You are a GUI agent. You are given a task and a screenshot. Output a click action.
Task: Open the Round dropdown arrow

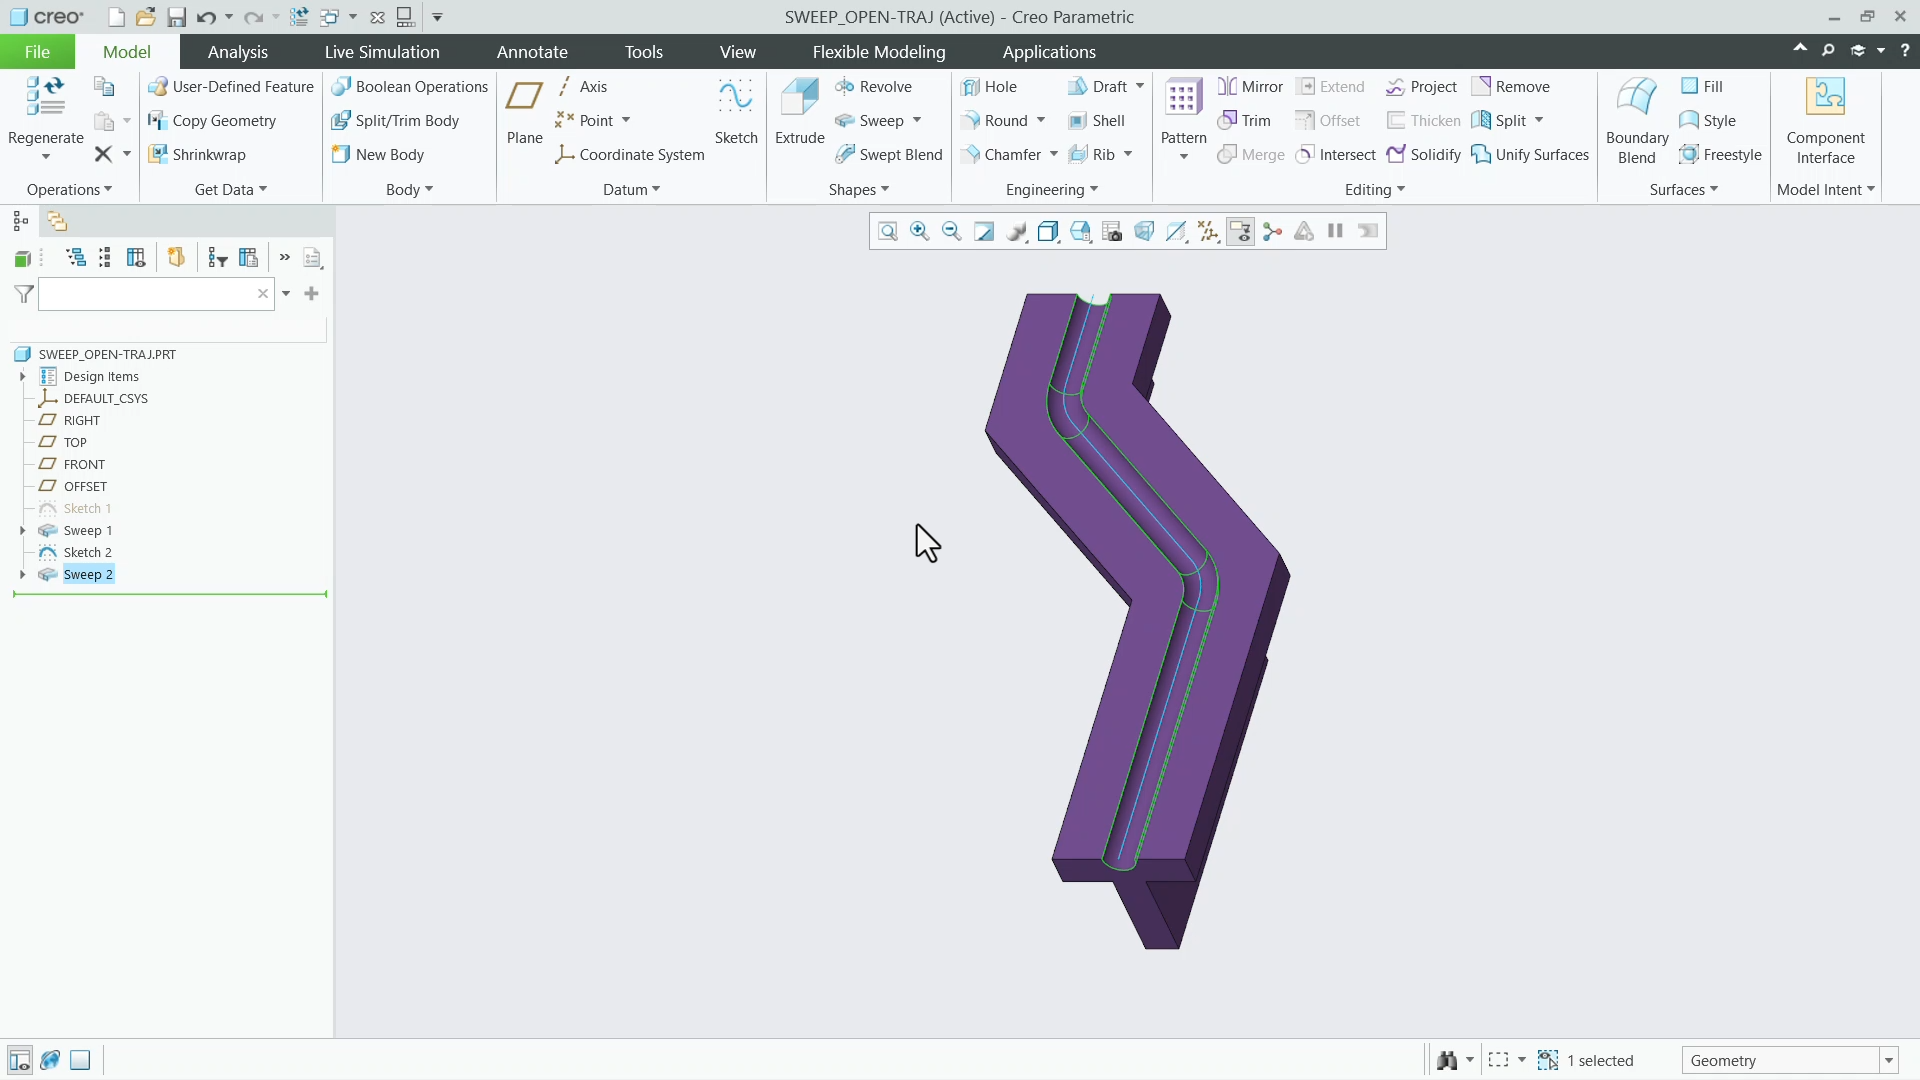1041,121
